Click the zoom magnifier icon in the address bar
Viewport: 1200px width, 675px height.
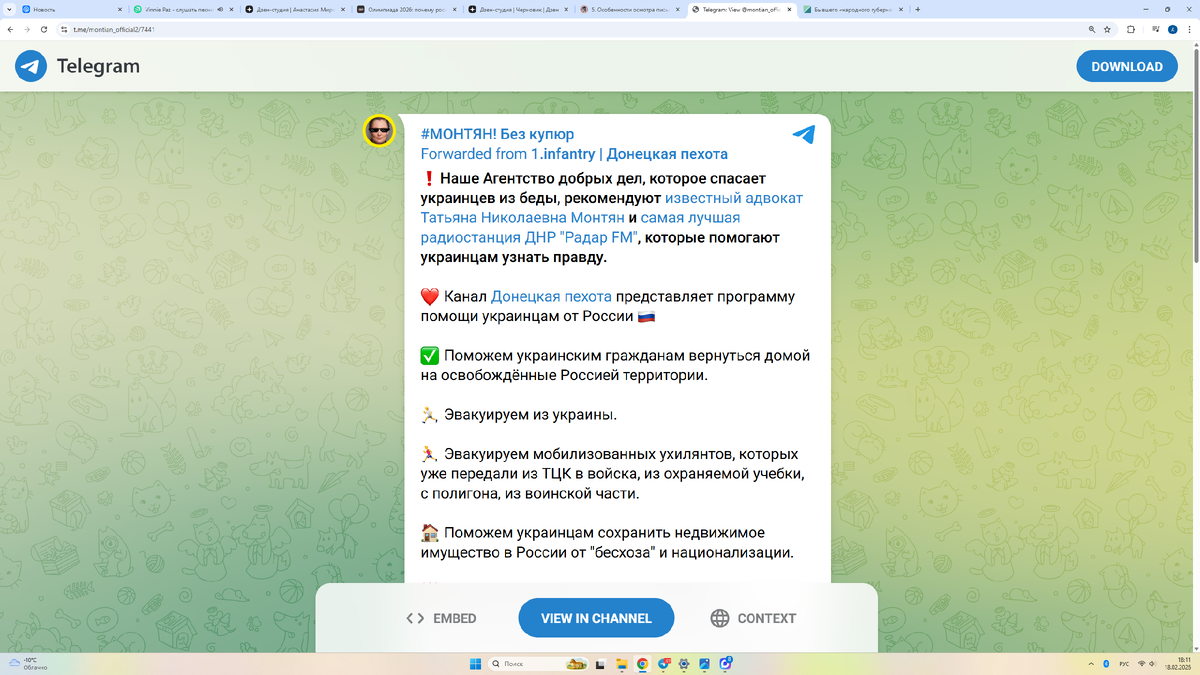pyautogui.click(x=1092, y=29)
